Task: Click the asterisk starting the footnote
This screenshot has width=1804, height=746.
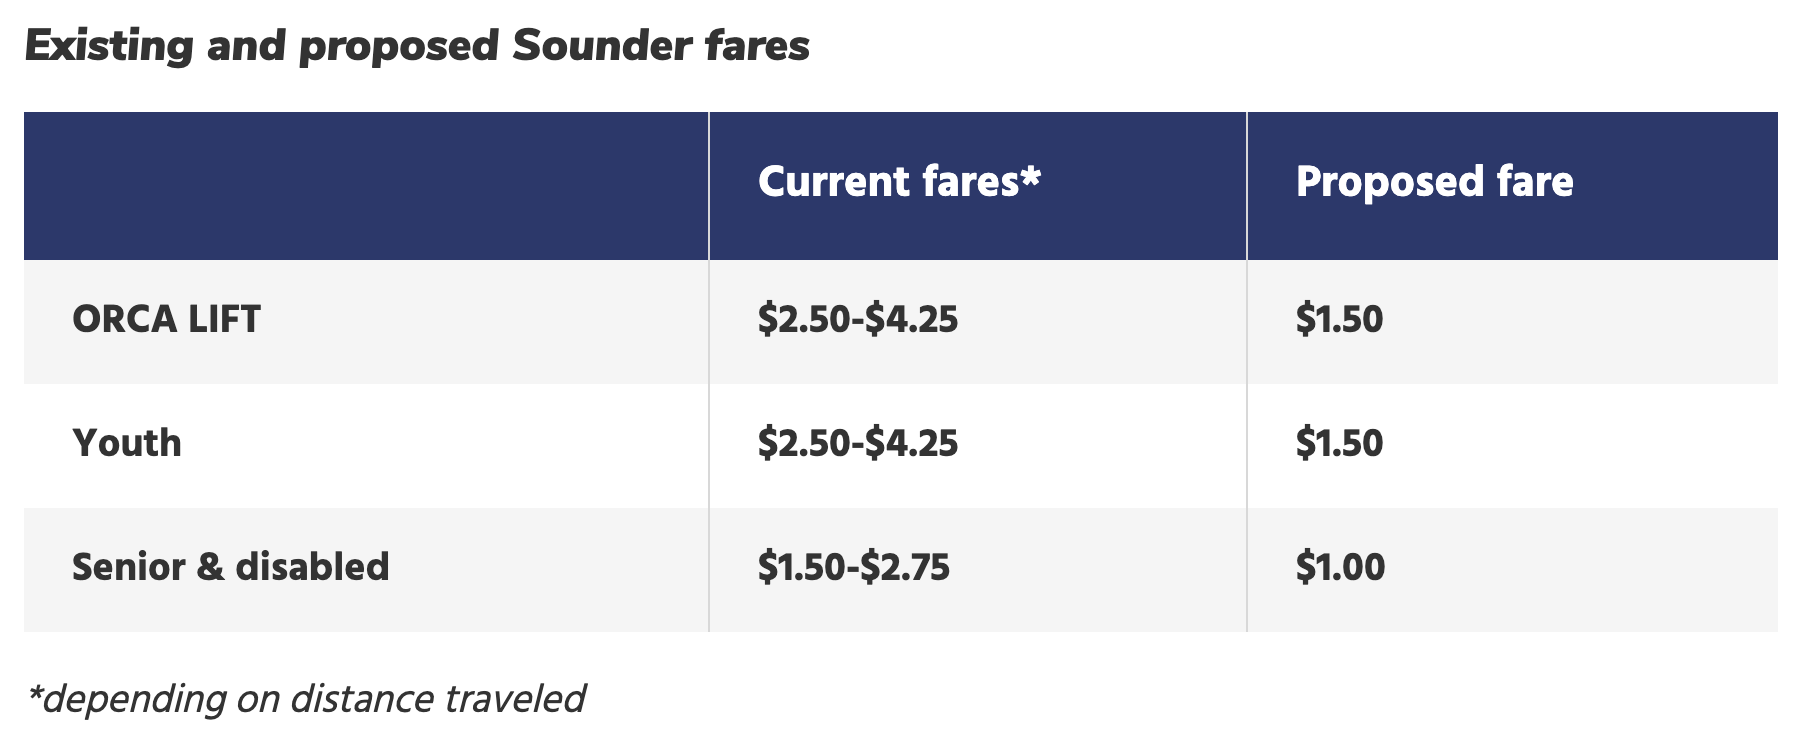Action: (35, 692)
